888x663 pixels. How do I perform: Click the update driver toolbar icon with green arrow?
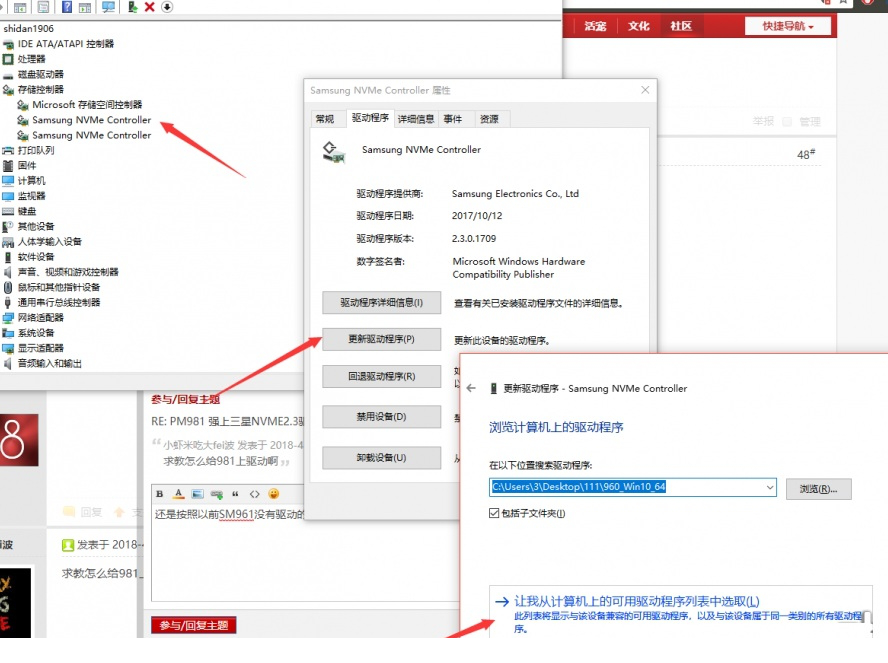pos(133,7)
